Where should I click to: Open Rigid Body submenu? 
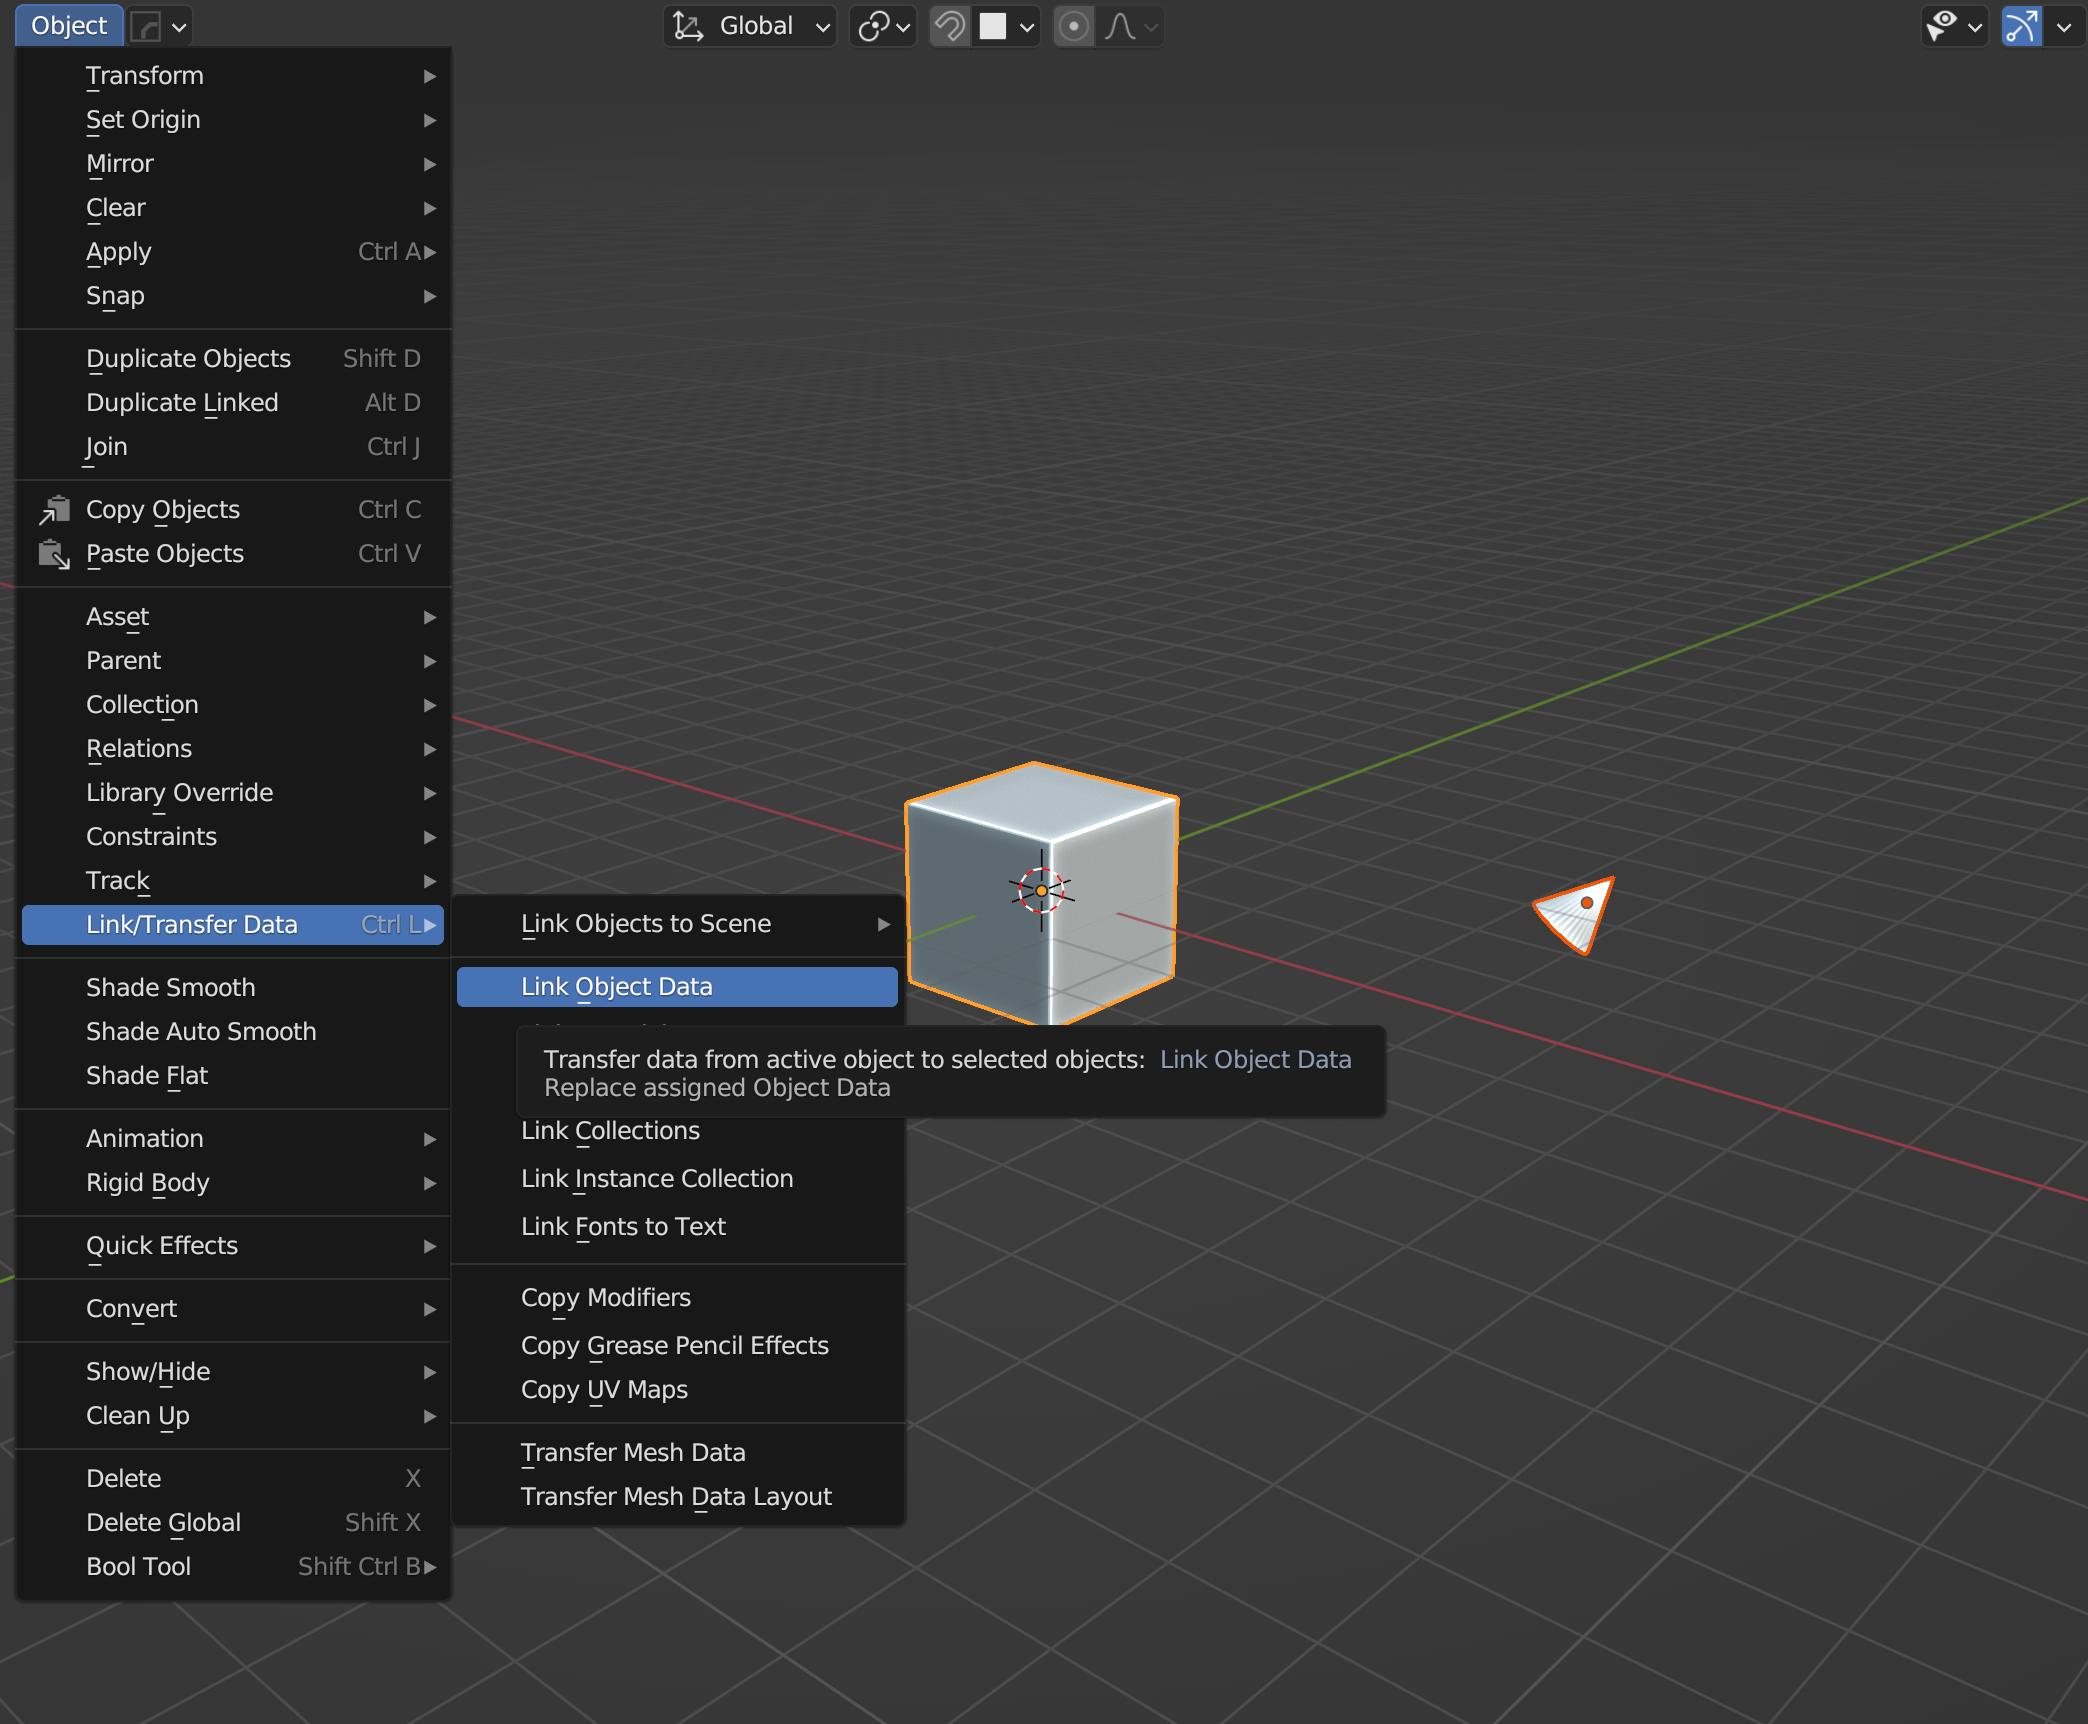233,1183
